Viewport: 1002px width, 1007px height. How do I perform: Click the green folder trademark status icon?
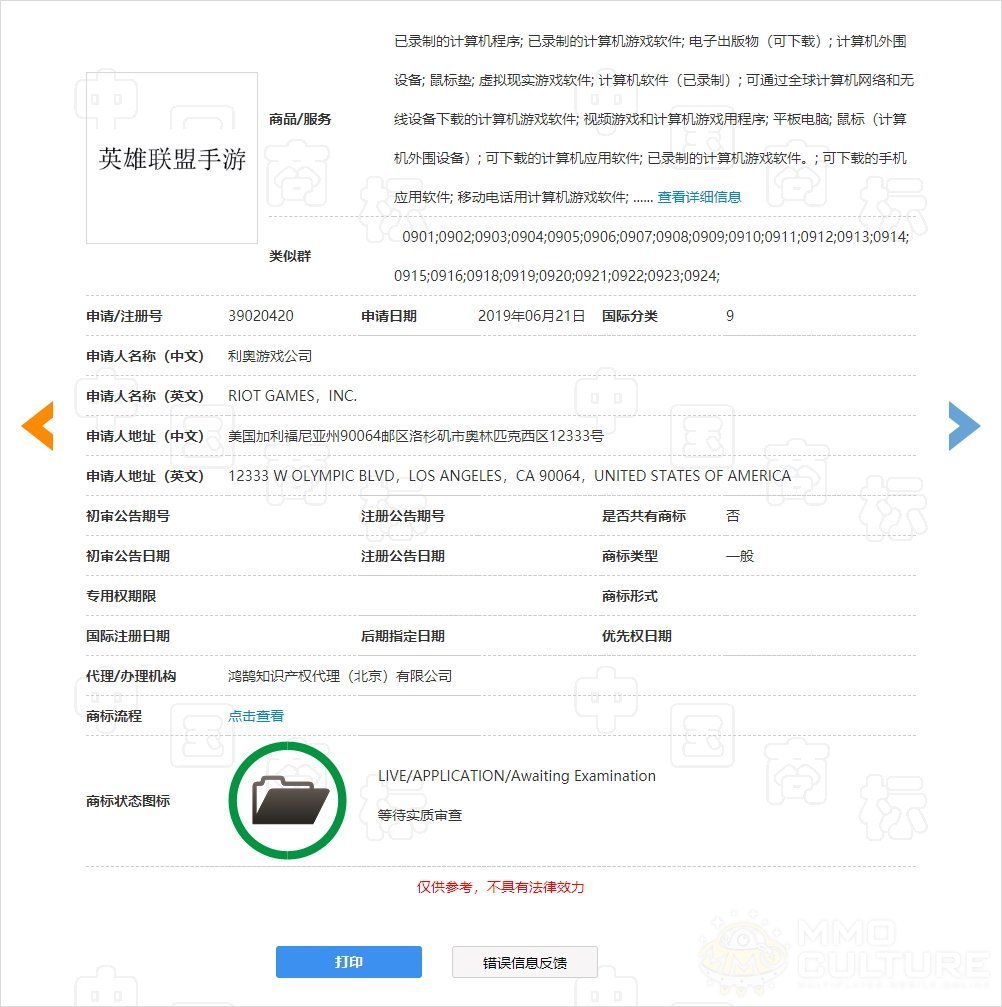288,800
